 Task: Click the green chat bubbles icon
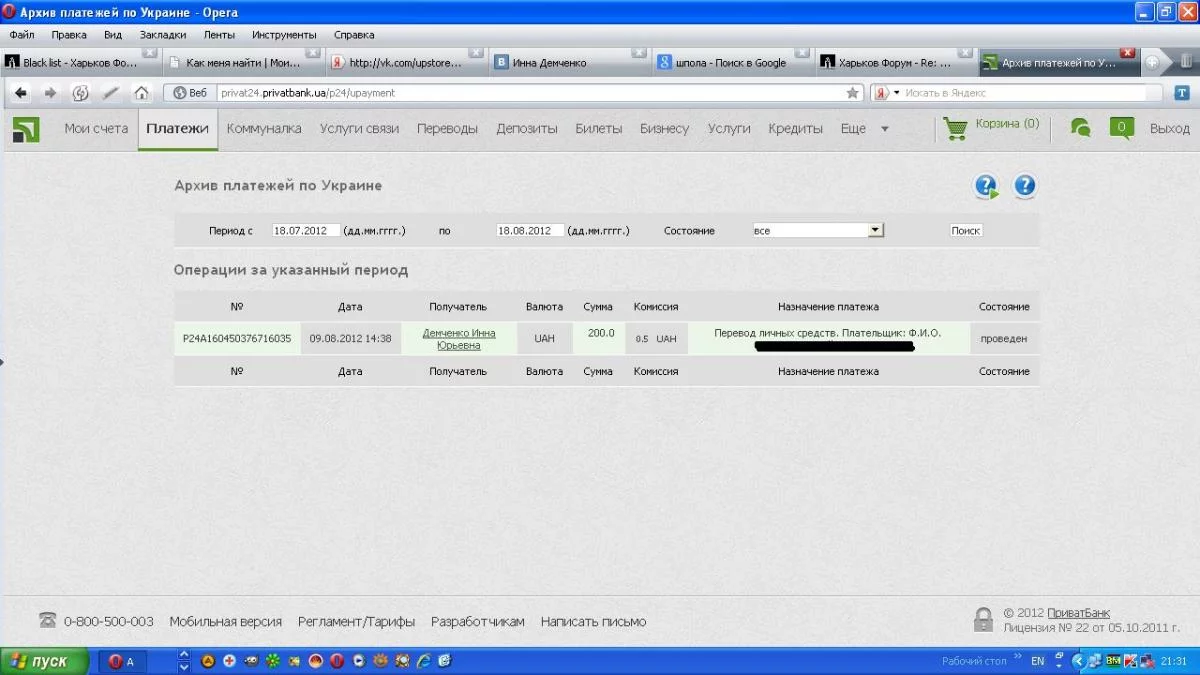click(x=1080, y=128)
